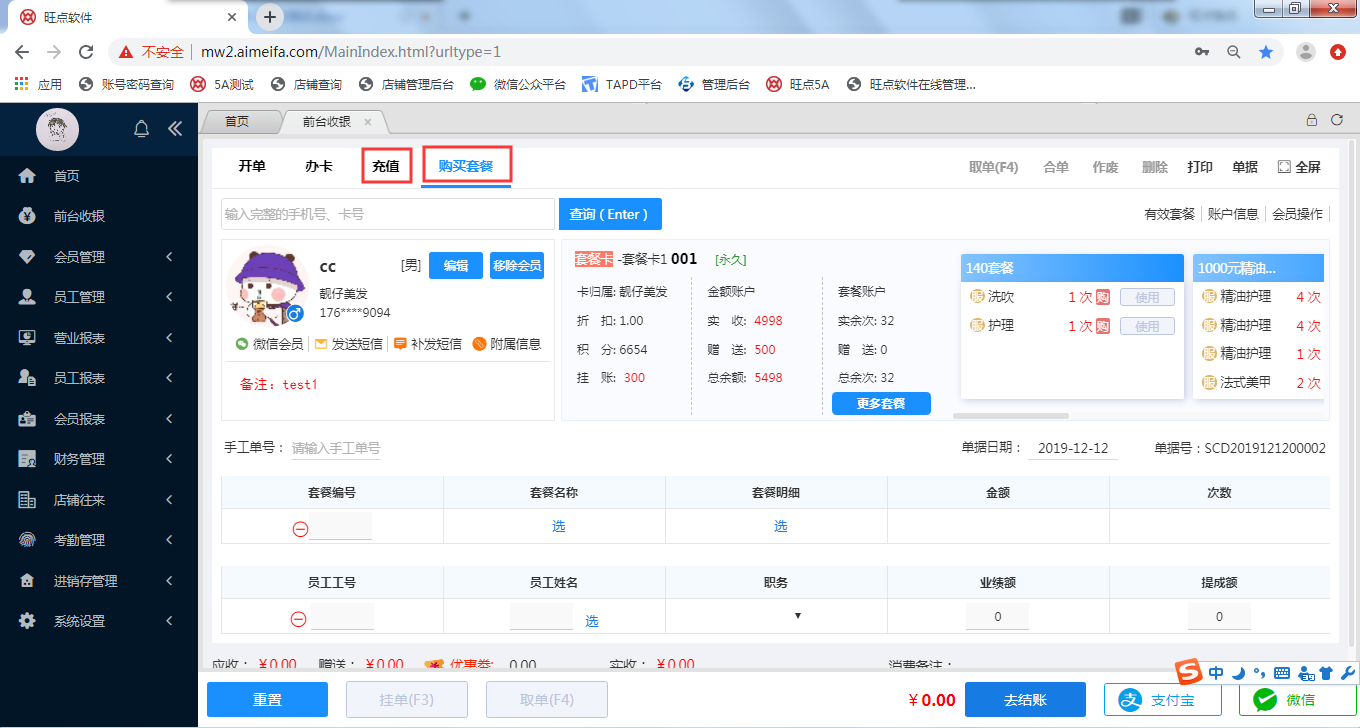Click the 移除会员 button
The image size is (1360, 728).
pos(517,266)
